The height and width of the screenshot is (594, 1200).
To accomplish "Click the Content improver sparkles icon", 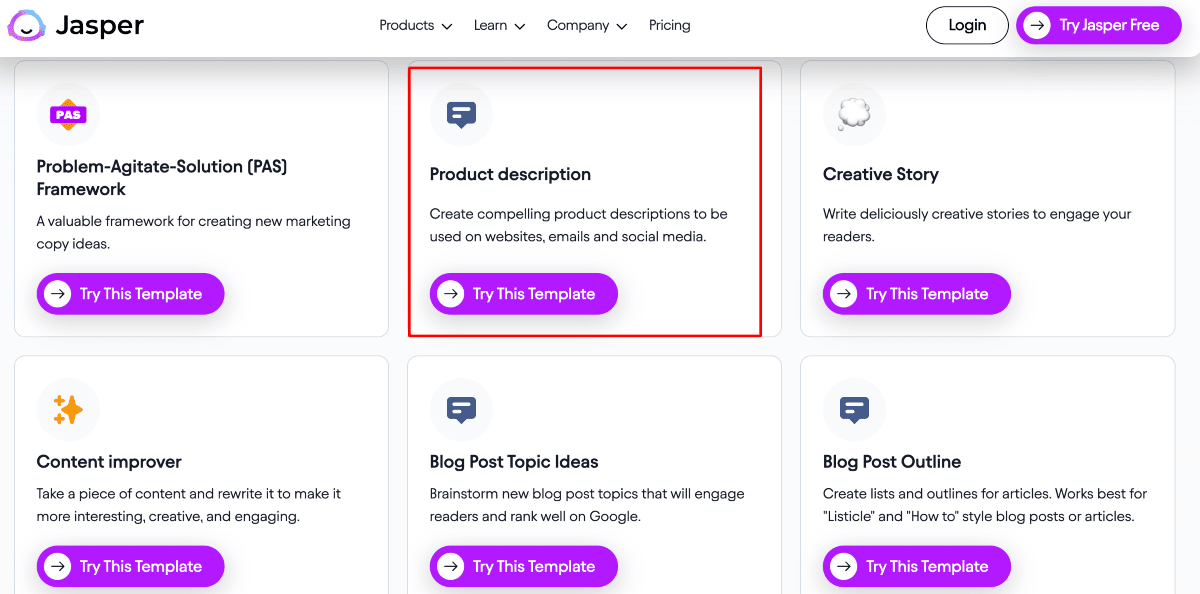I will pyautogui.click(x=68, y=409).
